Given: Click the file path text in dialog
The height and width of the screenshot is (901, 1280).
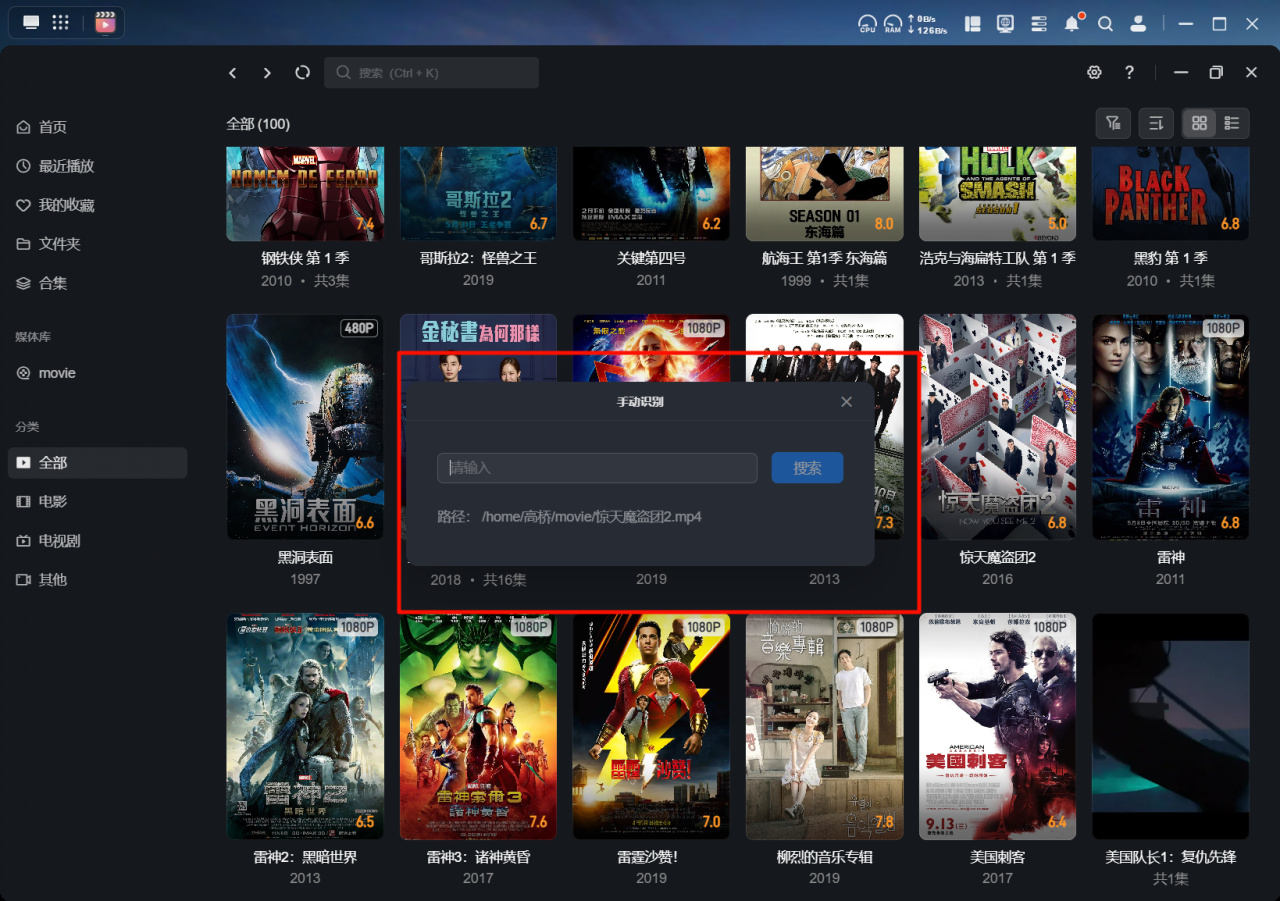Looking at the screenshot, I should pos(592,517).
